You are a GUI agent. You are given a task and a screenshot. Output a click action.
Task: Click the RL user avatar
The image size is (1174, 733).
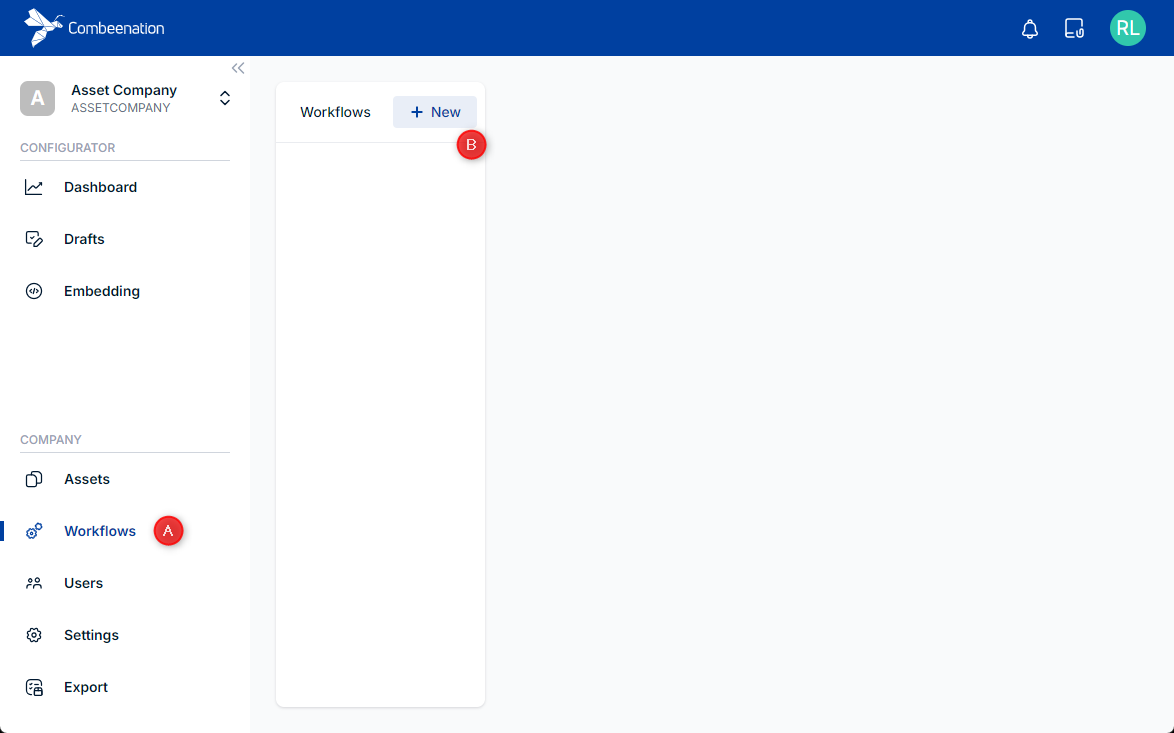click(1128, 28)
